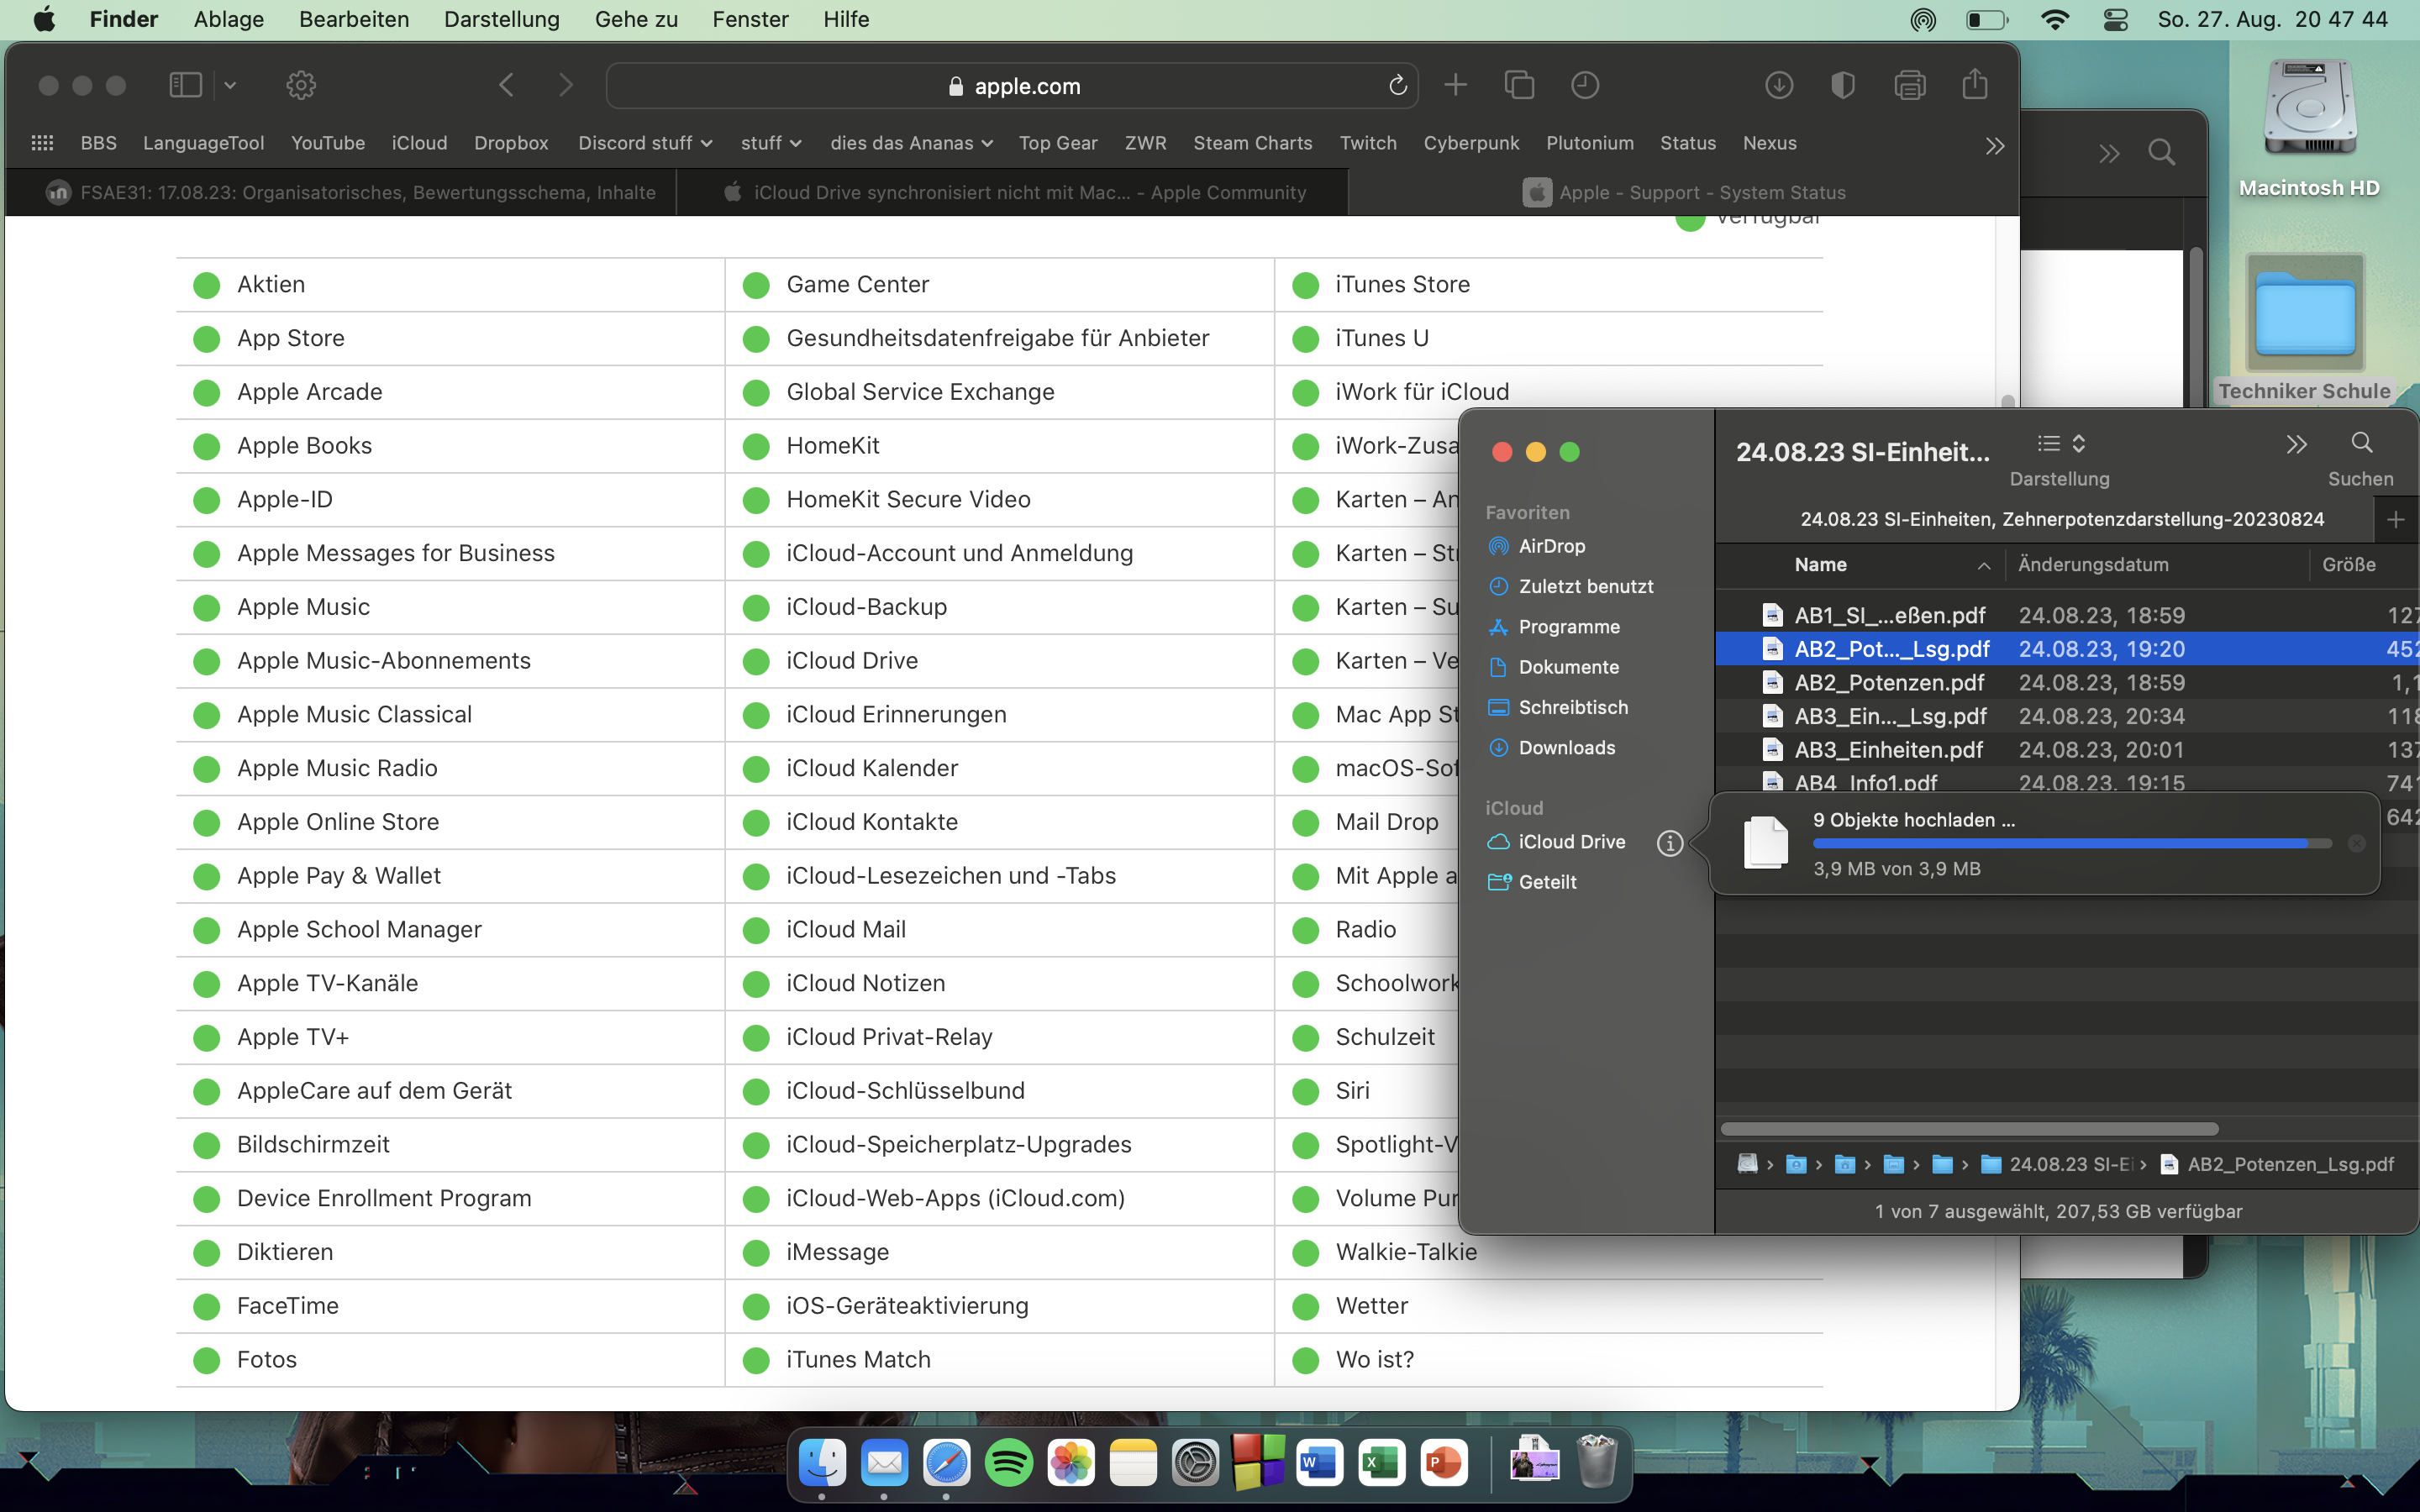
Task: Toggle the Safari sidebar
Action: (x=186, y=86)
